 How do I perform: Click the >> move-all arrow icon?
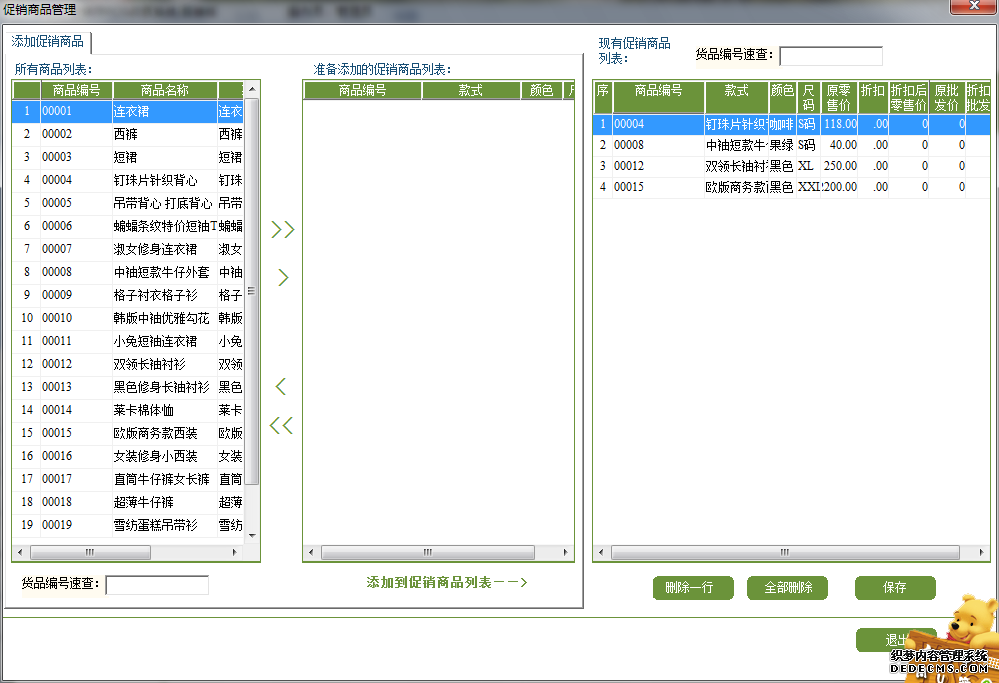pos(282,229)
